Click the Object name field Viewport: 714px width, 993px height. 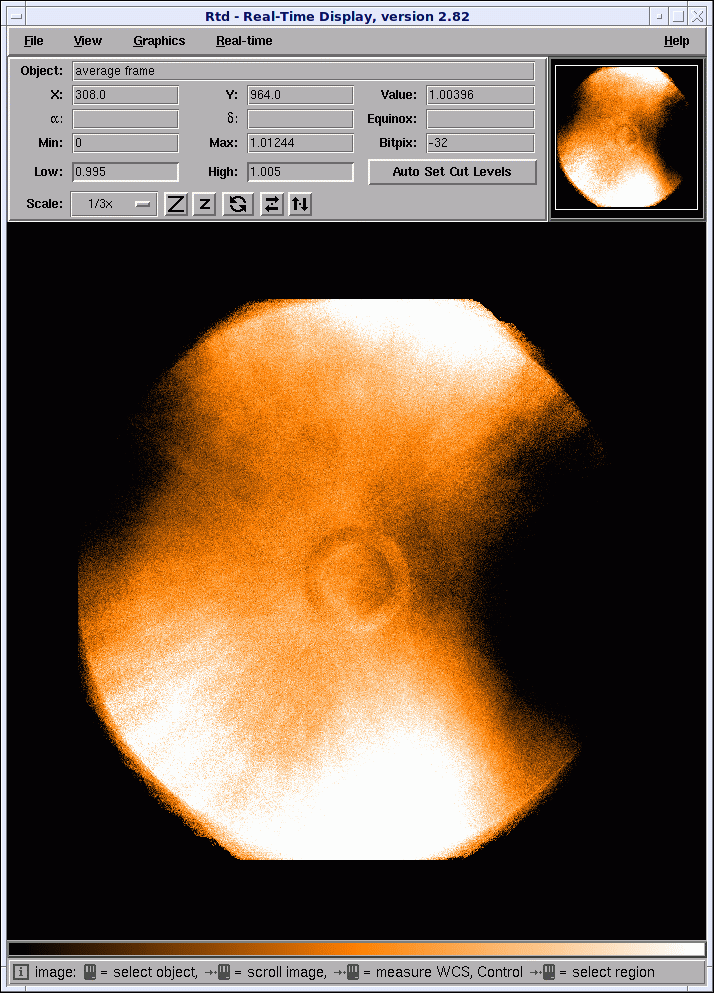(x=303, y=71)
